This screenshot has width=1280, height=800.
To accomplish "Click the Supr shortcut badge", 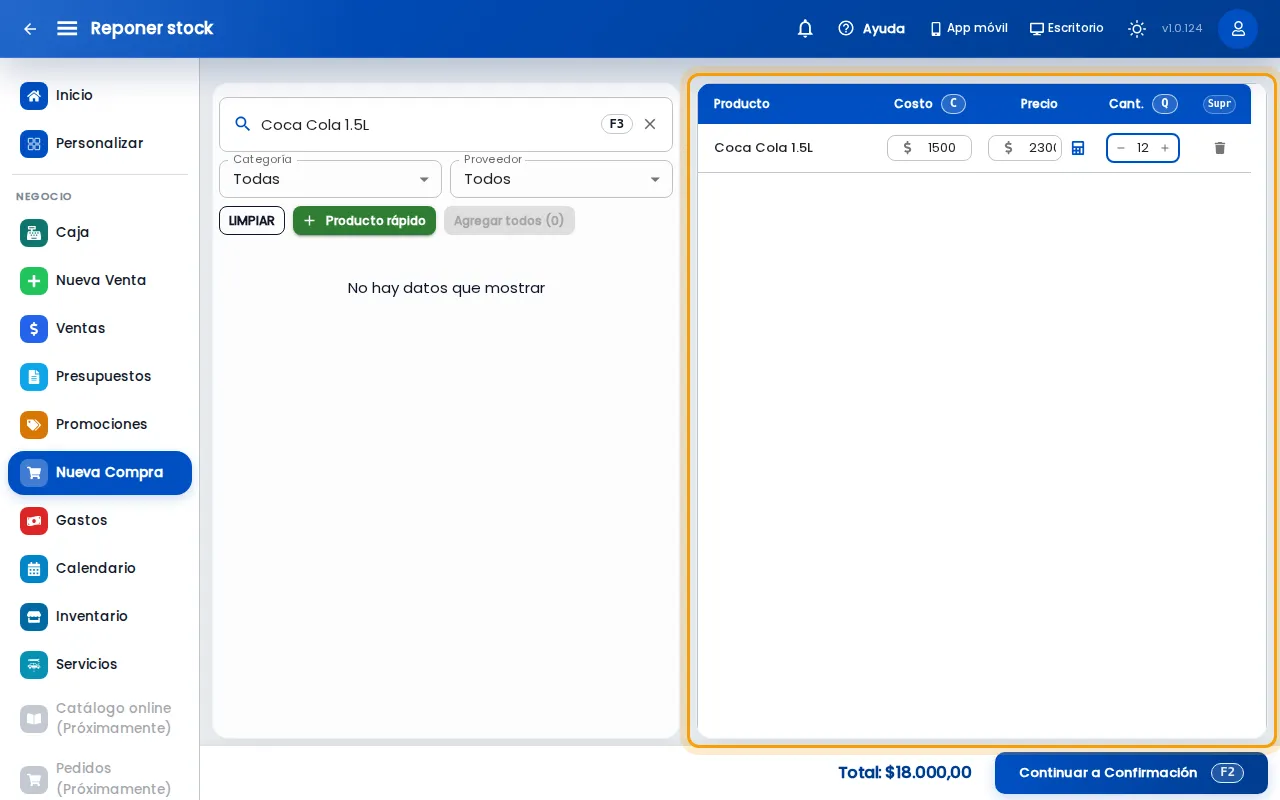I will point(1219,104).
